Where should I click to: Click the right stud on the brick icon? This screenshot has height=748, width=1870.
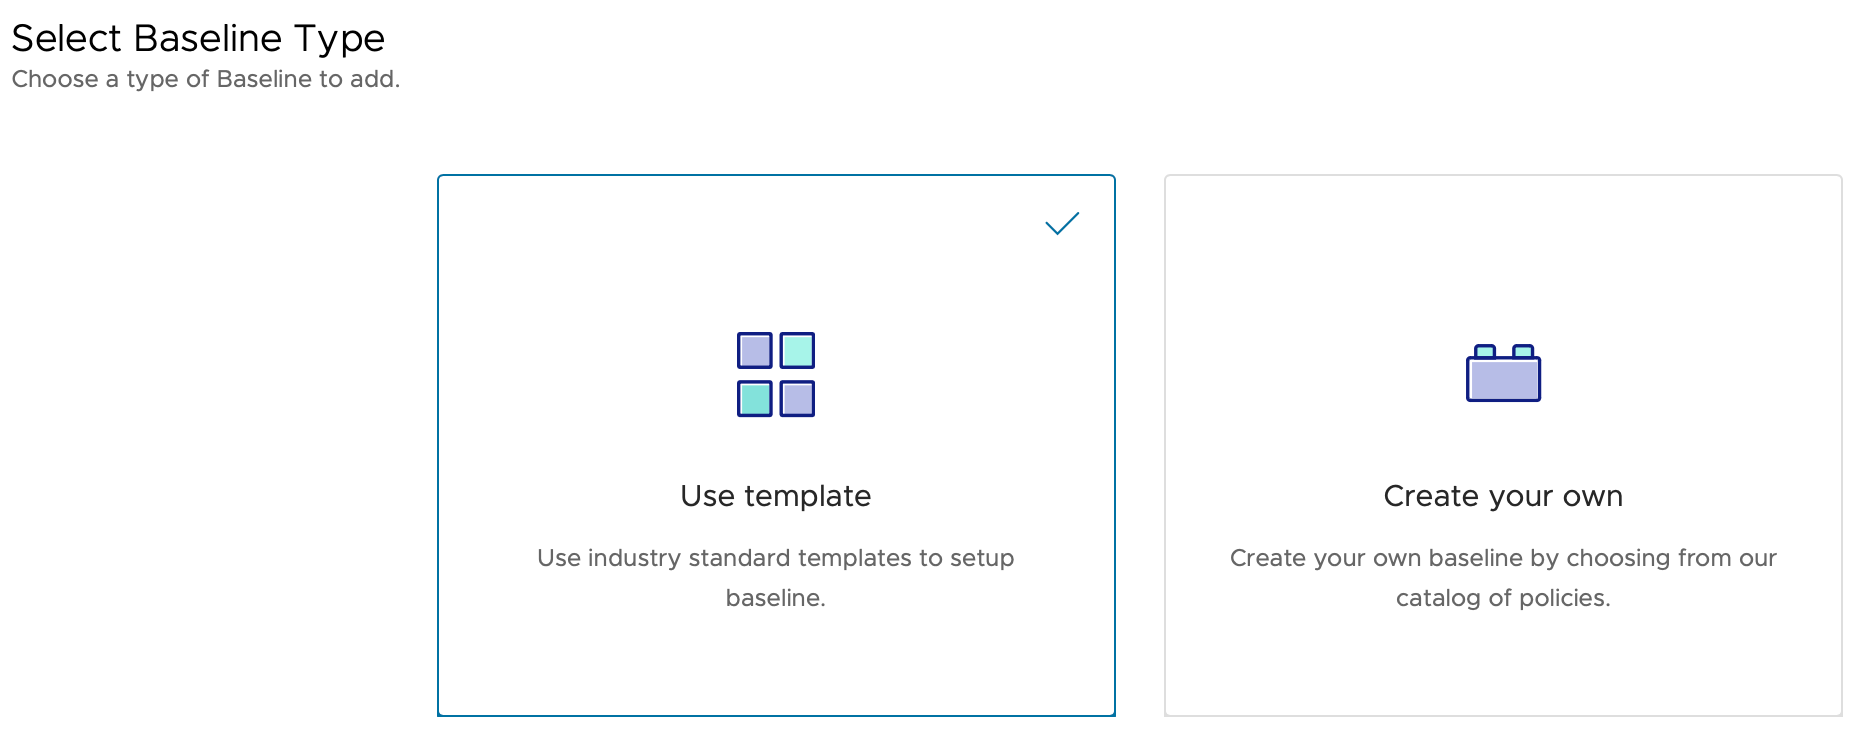coord(1523,351)
